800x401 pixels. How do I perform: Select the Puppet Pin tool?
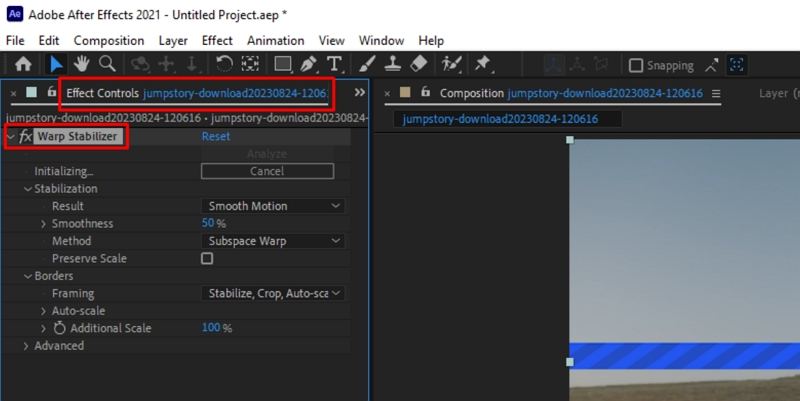coord(482,64)
